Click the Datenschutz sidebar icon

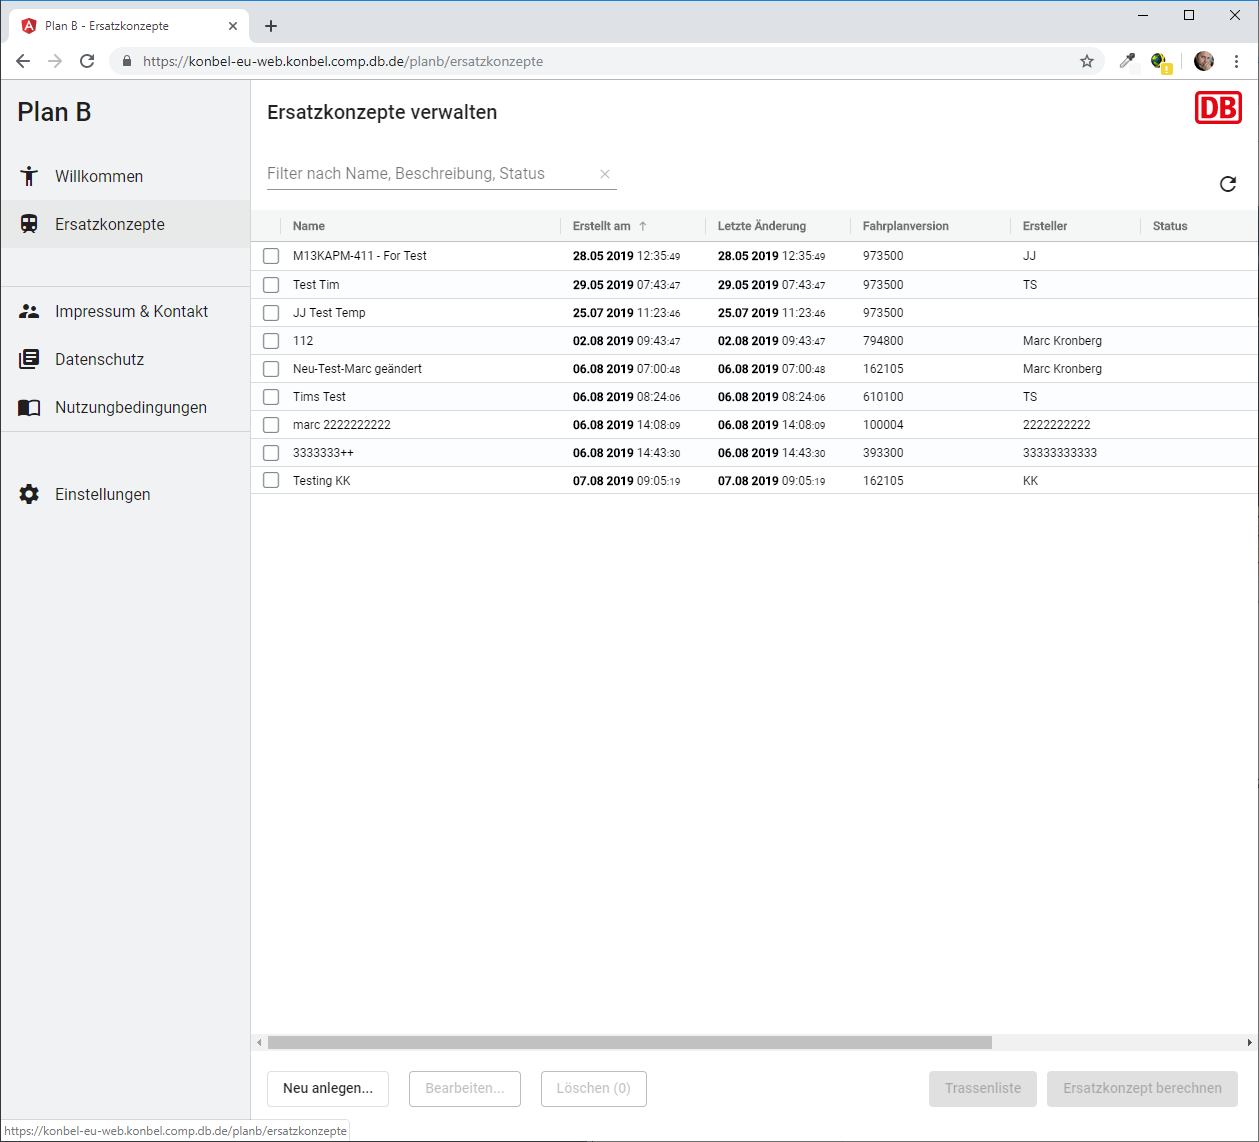[29, 359]
